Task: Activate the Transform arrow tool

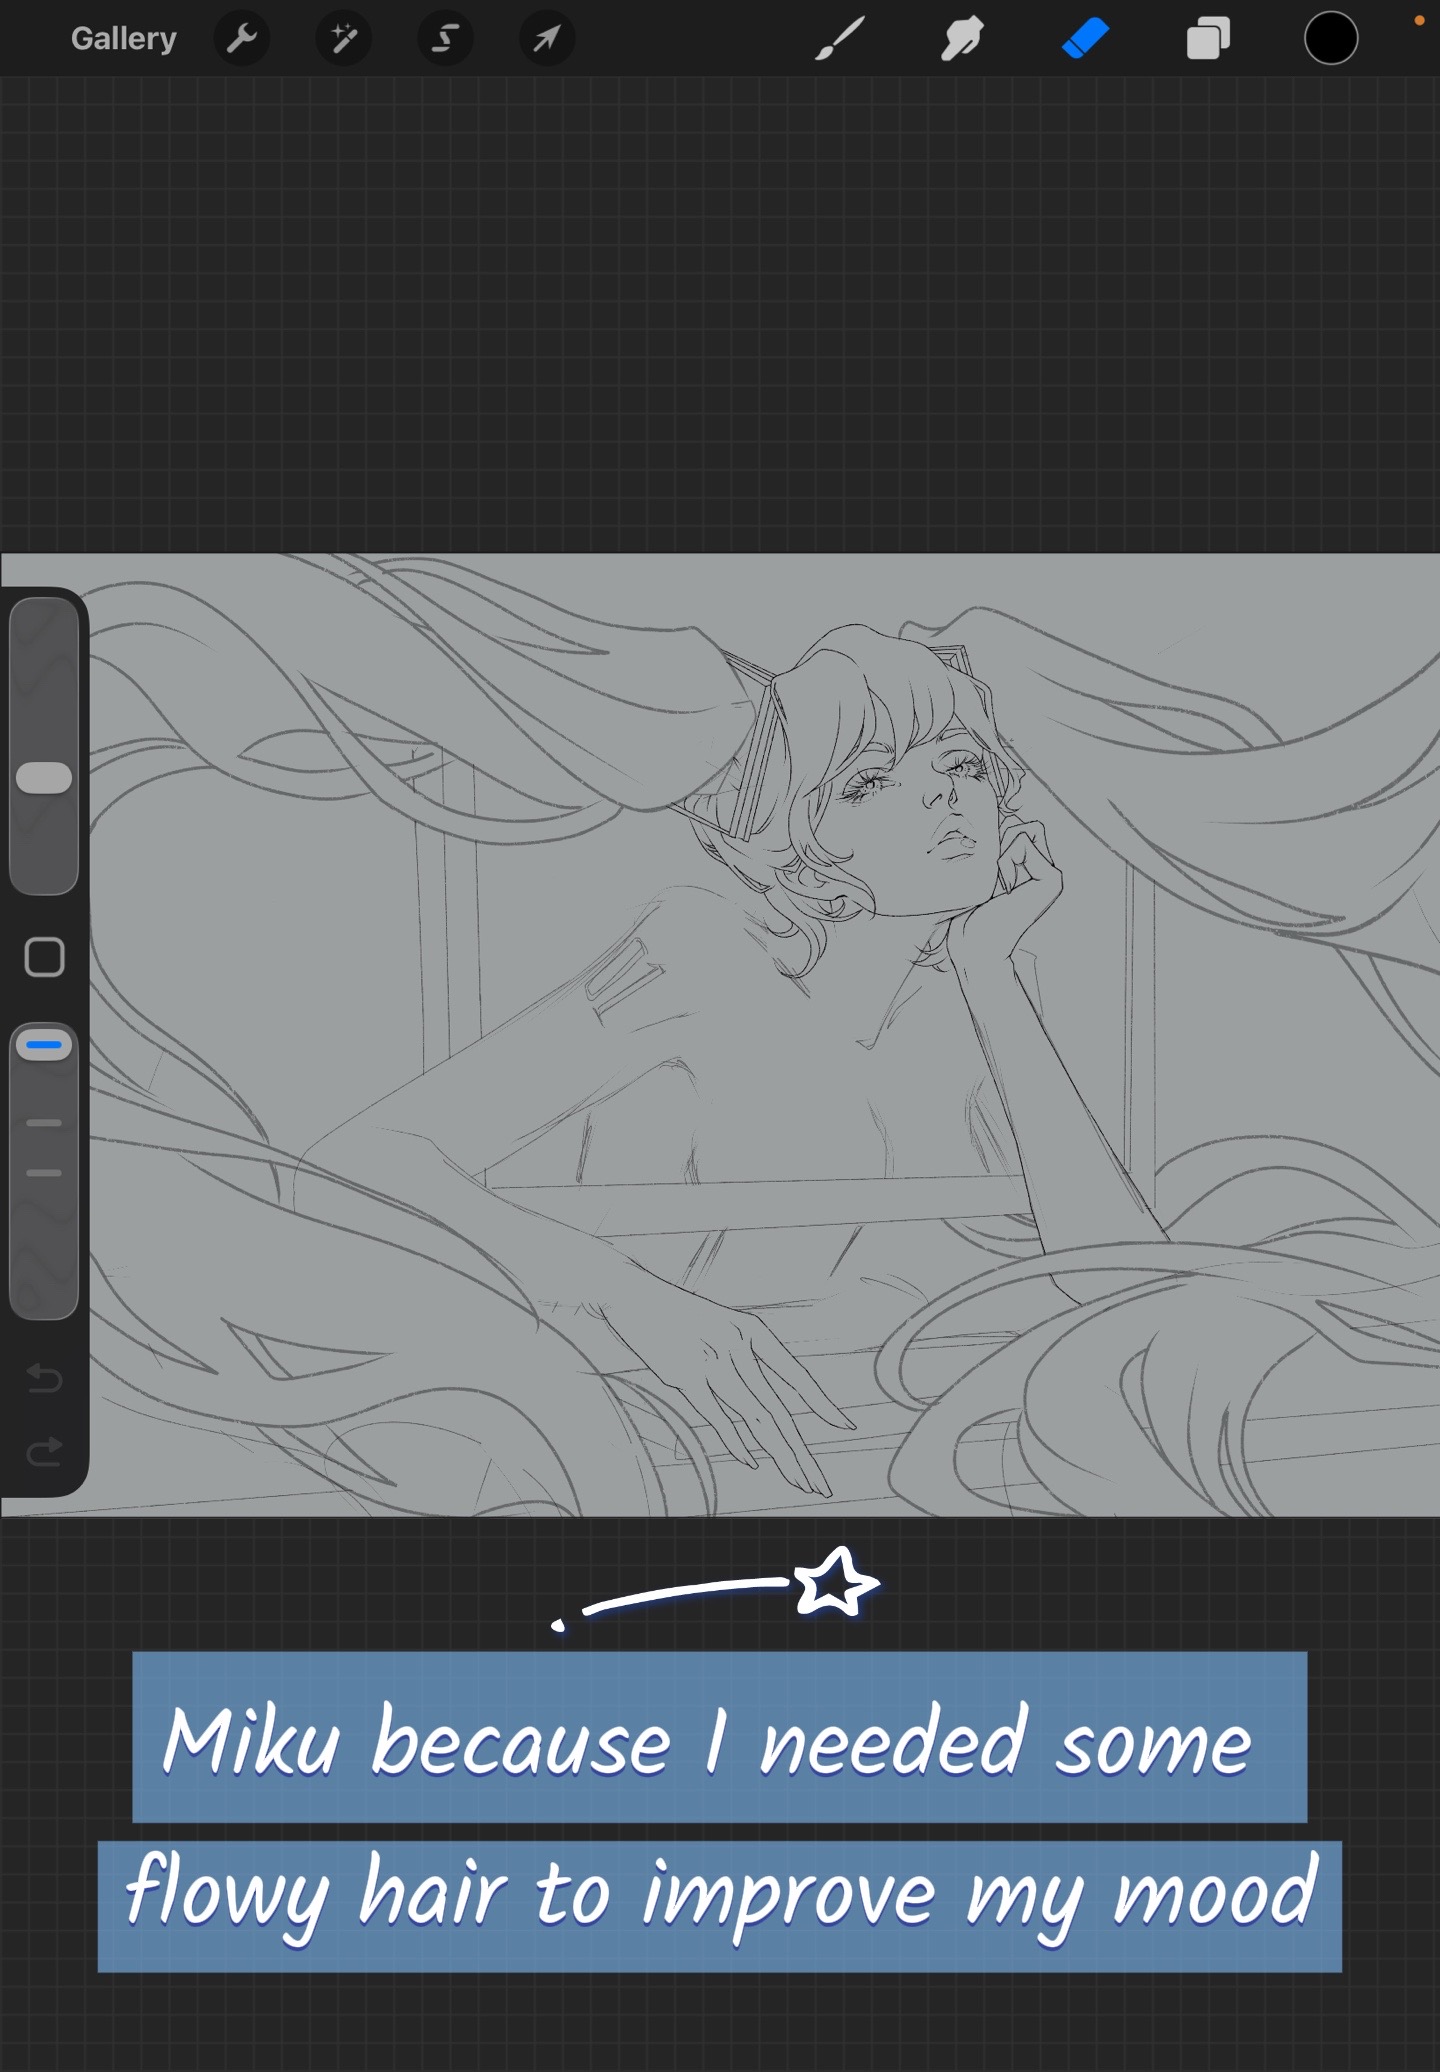Action: tap(547, 39)
